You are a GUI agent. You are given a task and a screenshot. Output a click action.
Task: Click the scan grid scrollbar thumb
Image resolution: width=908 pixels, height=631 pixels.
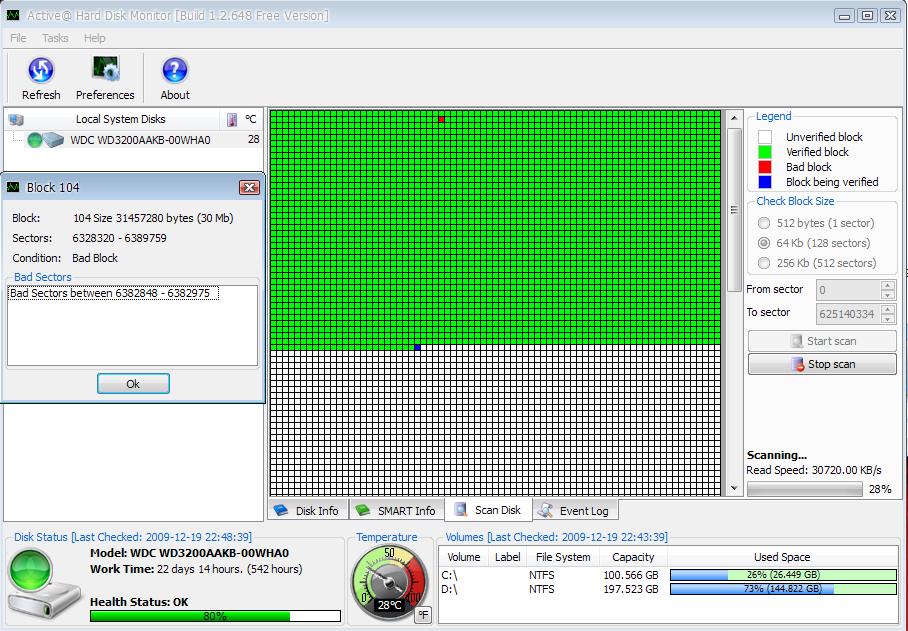[734, 210]
